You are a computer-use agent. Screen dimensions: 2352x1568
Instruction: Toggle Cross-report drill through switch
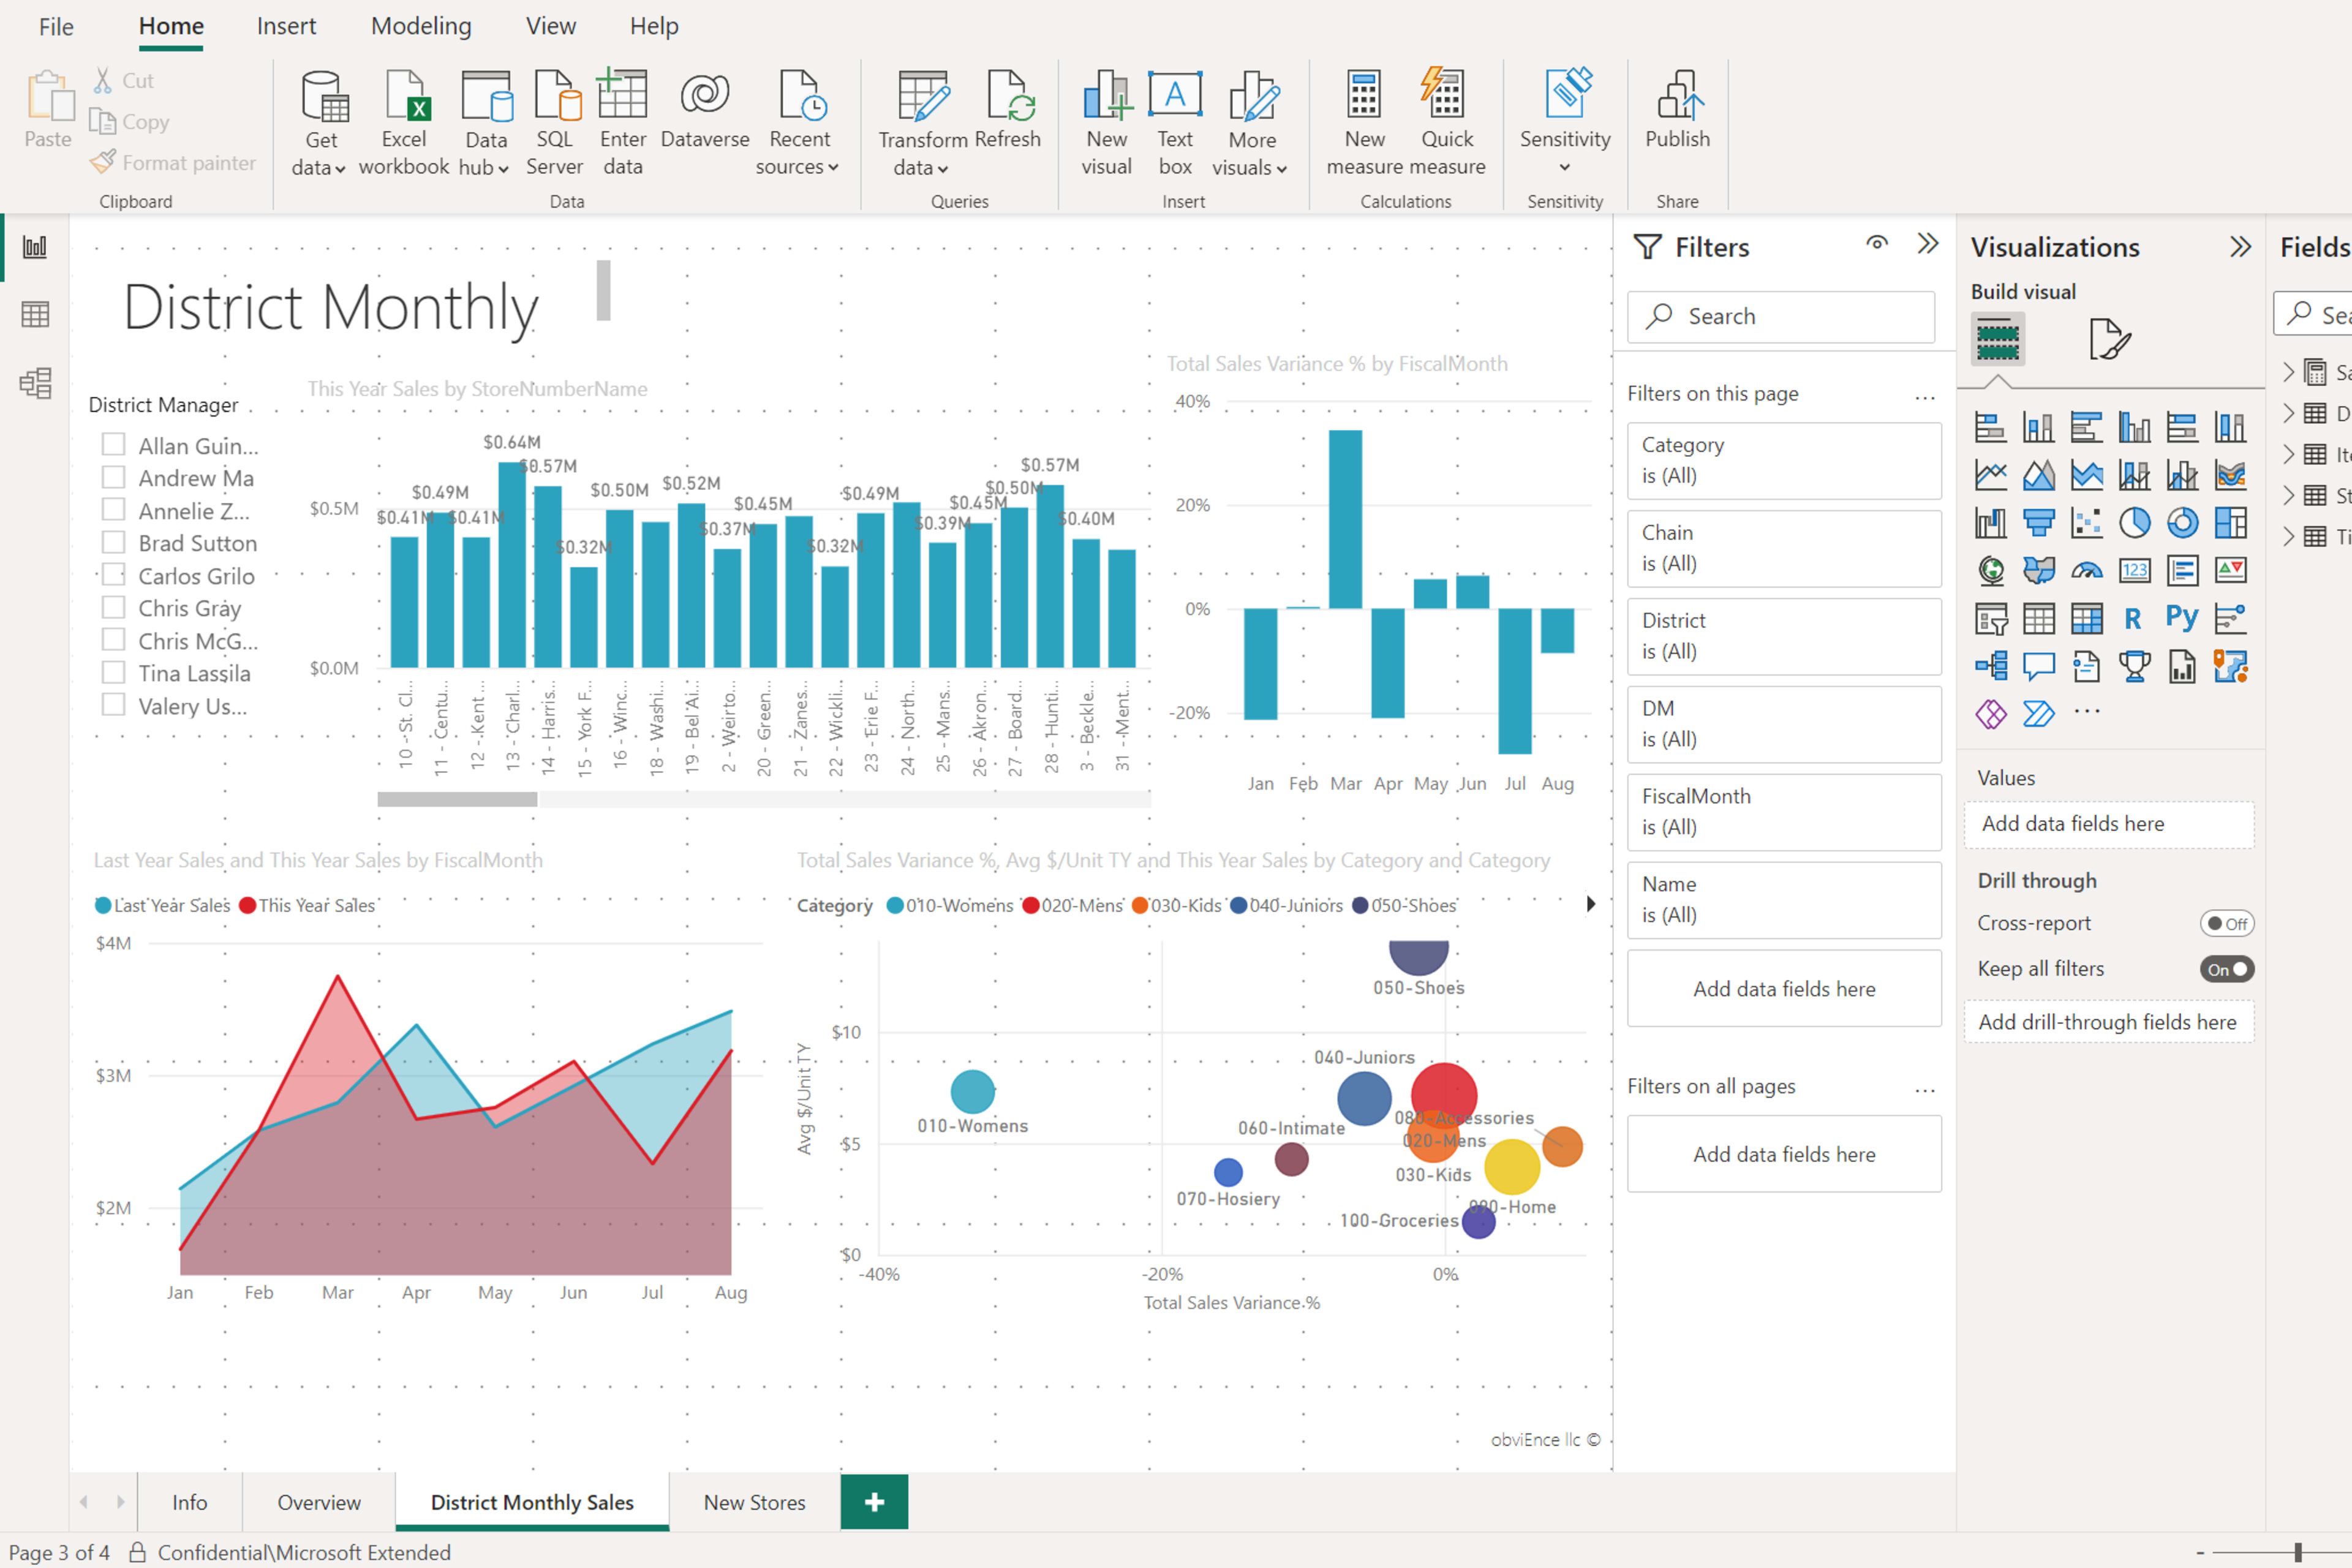point(2227,924)
